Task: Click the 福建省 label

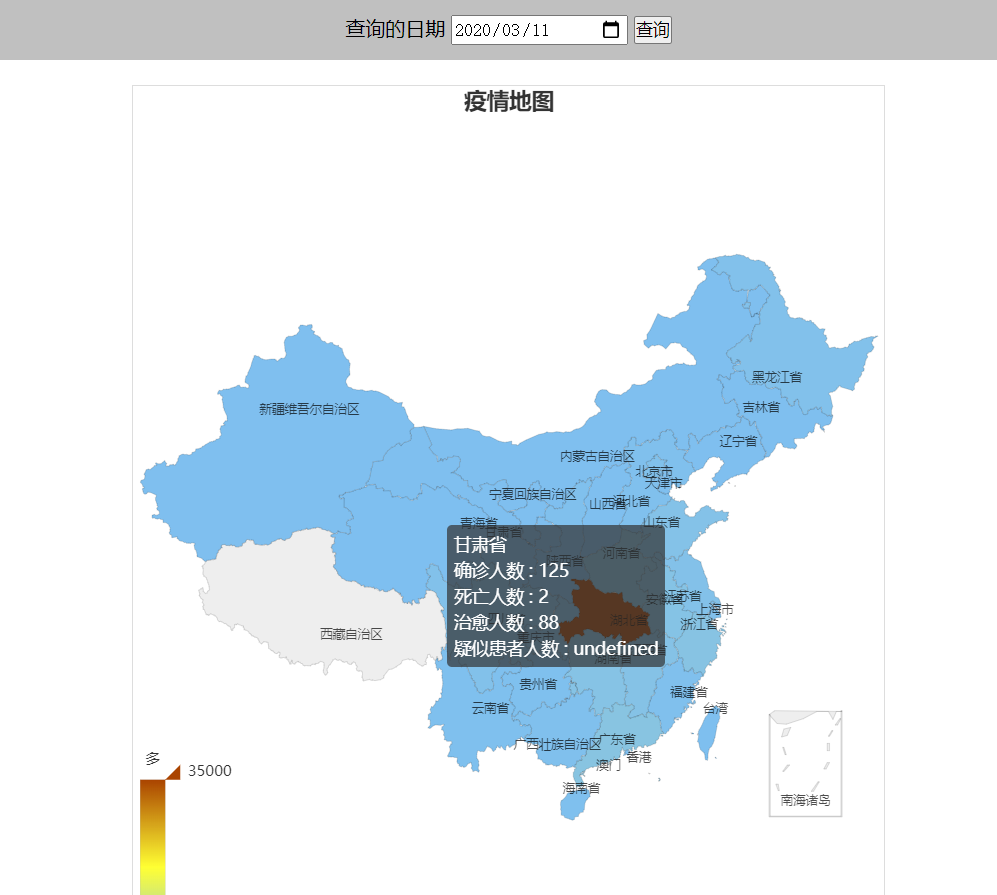Action: (689, 692)
